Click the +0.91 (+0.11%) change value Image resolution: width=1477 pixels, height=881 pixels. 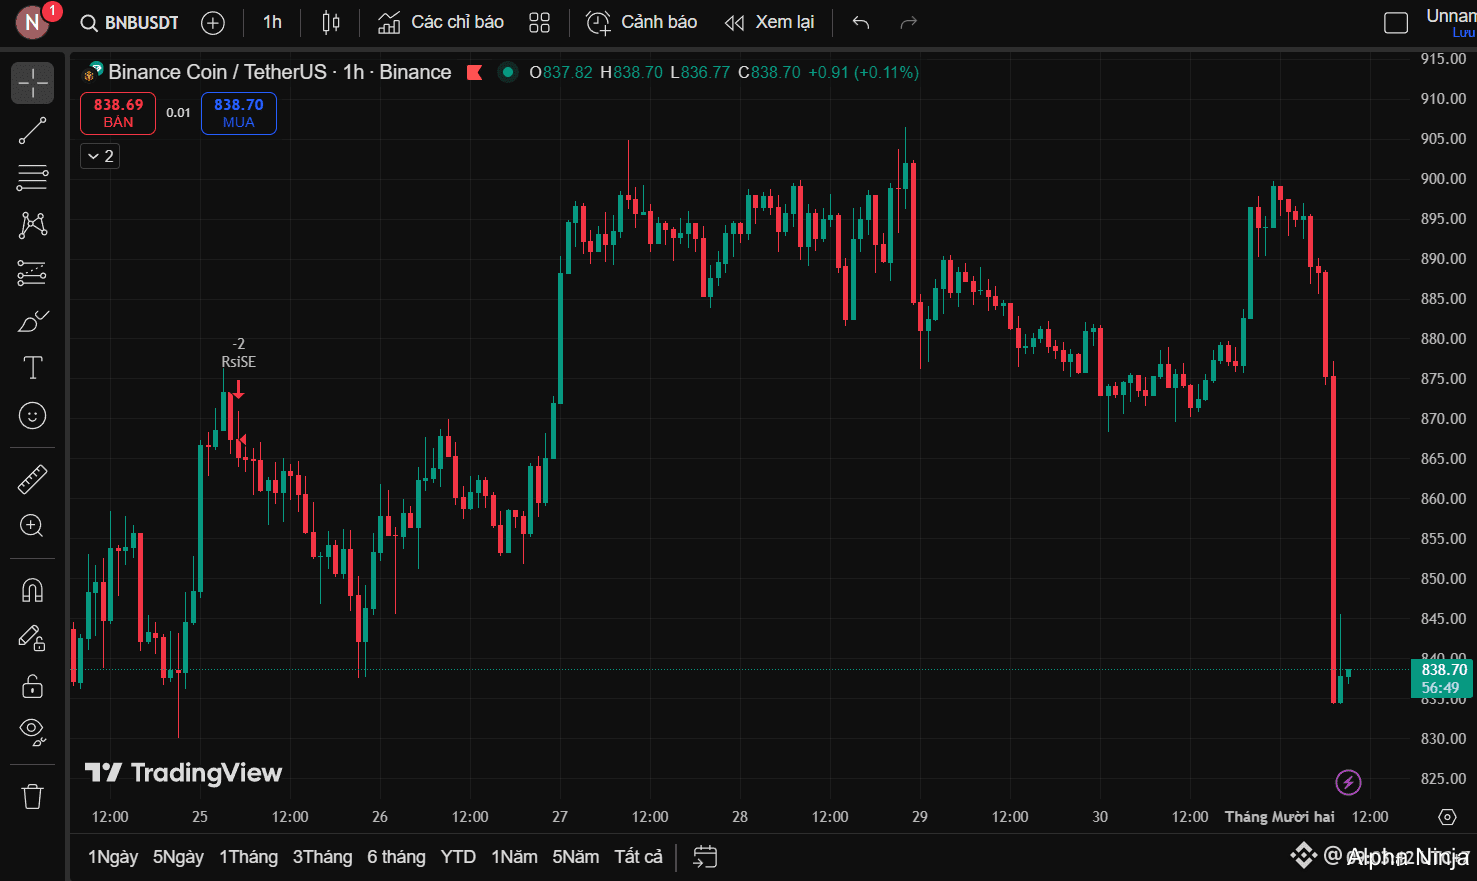pos(863,72)
